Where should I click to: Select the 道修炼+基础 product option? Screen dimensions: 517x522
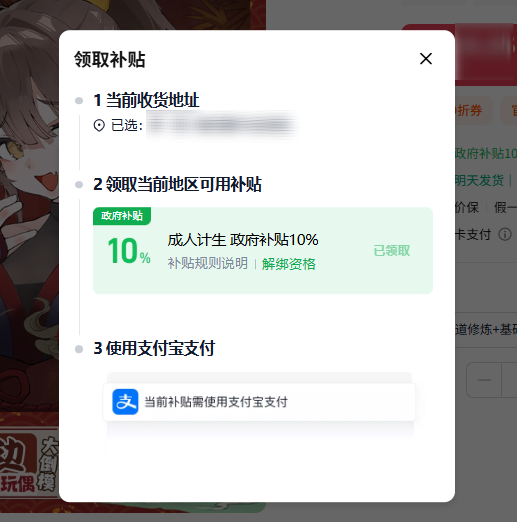pos(486,330)
